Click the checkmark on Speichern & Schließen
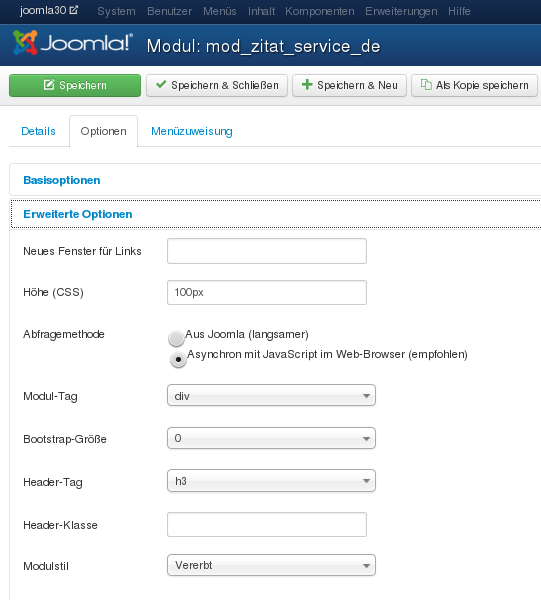The image size is (541, 600). 161,84
